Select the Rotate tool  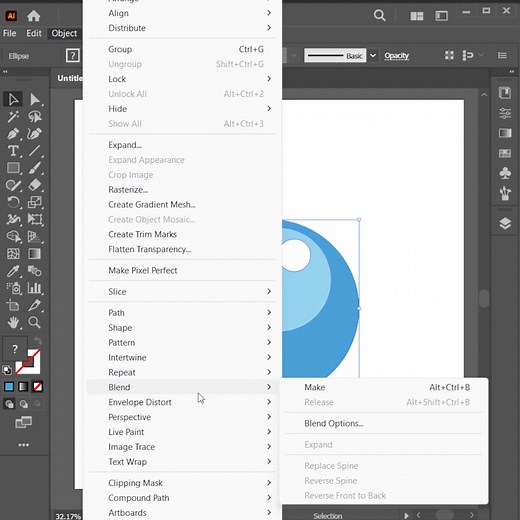[x=13, y=202]
